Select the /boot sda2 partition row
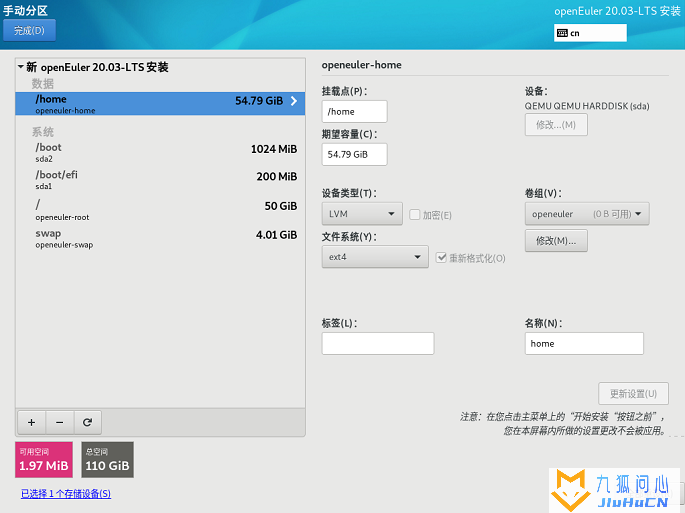This screenshot has height=513, width=685. click(160, 153)
